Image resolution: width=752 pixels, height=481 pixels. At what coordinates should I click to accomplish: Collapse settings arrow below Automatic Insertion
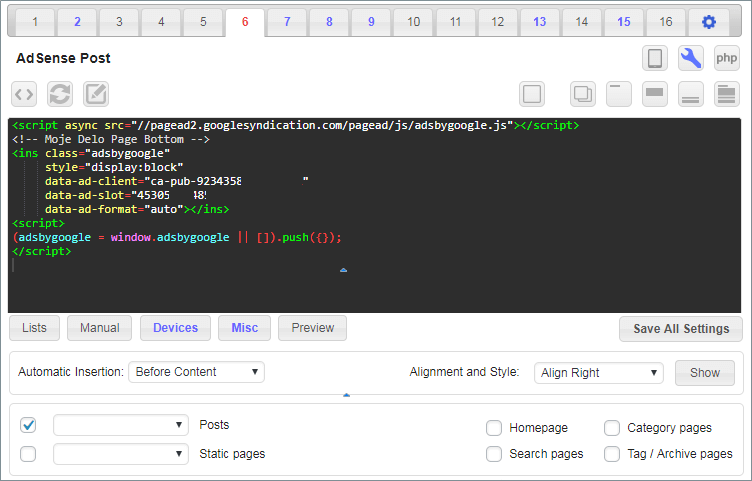click(x=346, y=395)
